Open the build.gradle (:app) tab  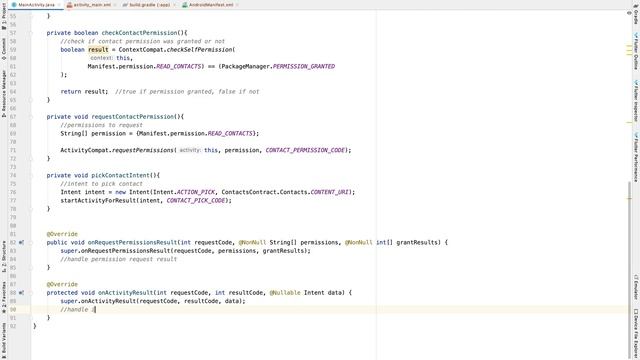coord(149,5)
